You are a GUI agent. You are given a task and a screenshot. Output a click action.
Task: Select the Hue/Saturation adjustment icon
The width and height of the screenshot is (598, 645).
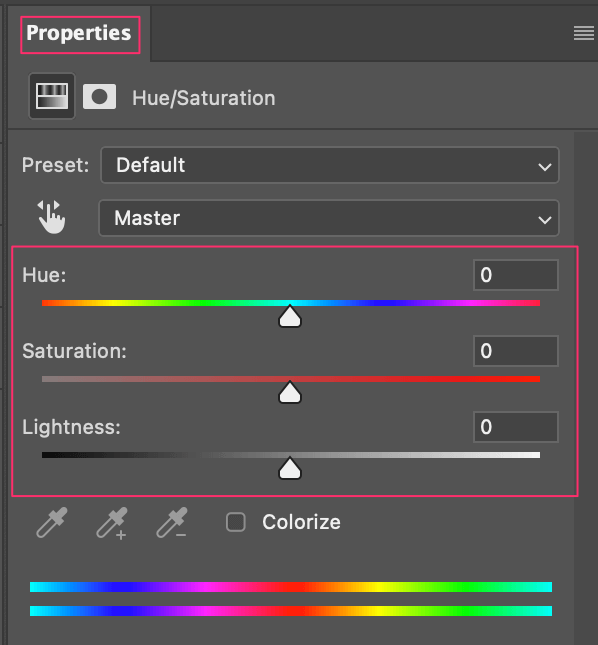pyautogui.click(x=52, y=96)
